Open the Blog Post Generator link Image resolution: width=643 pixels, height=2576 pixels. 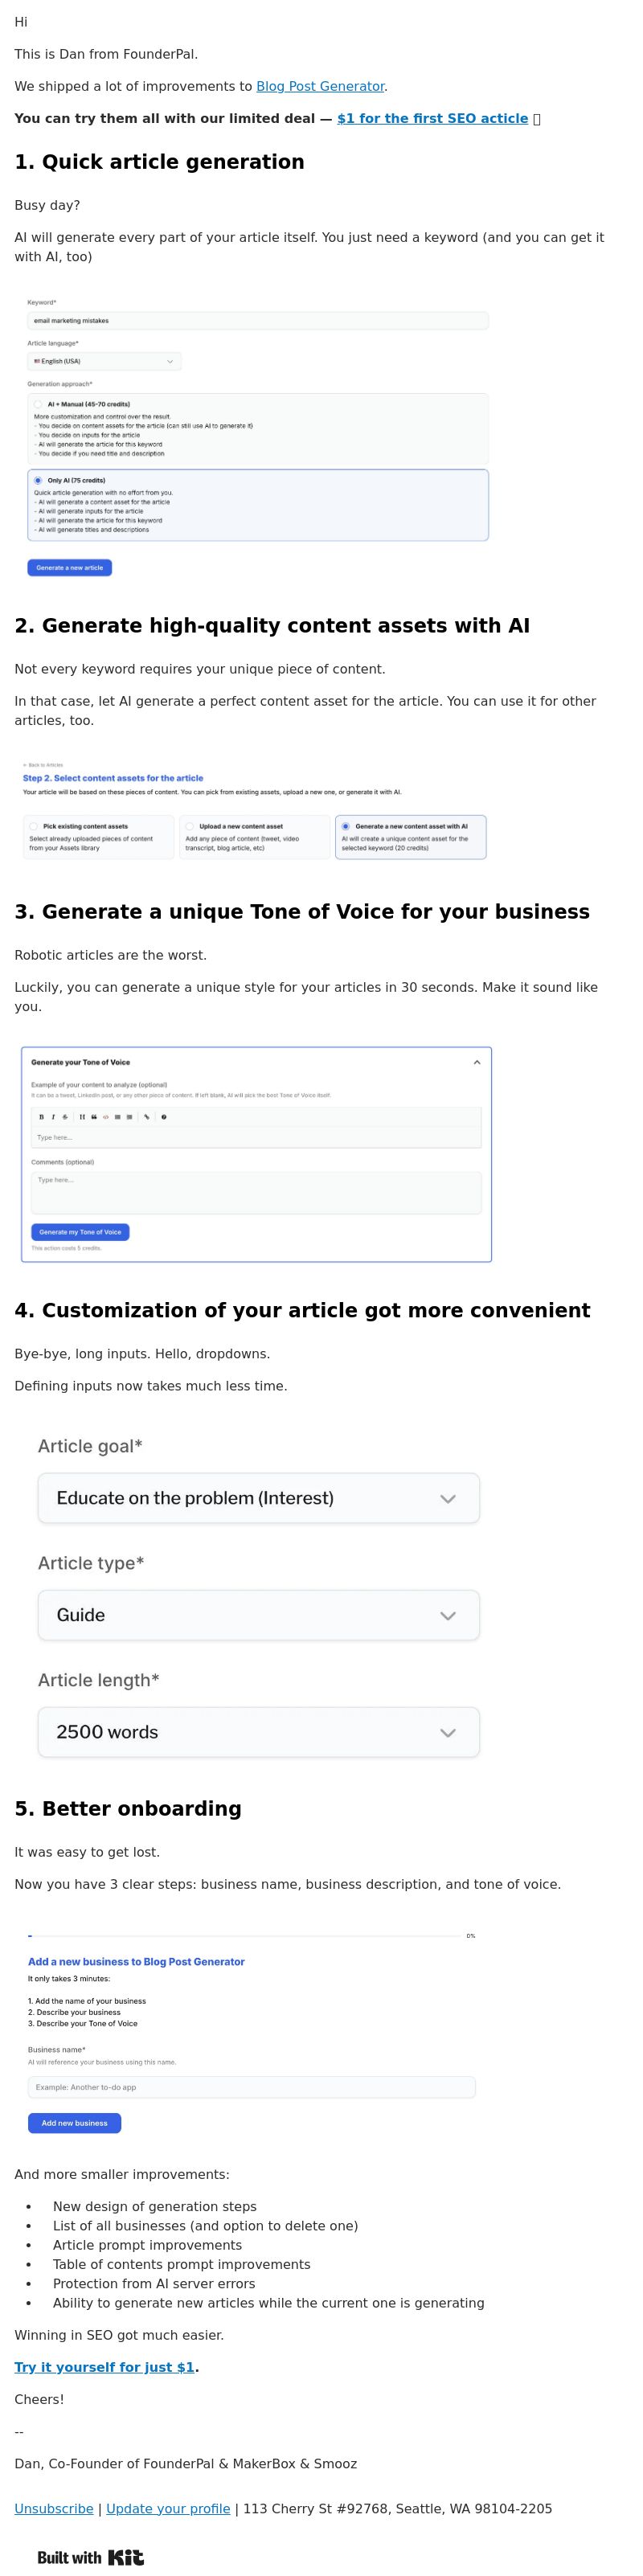click(320, 86)
